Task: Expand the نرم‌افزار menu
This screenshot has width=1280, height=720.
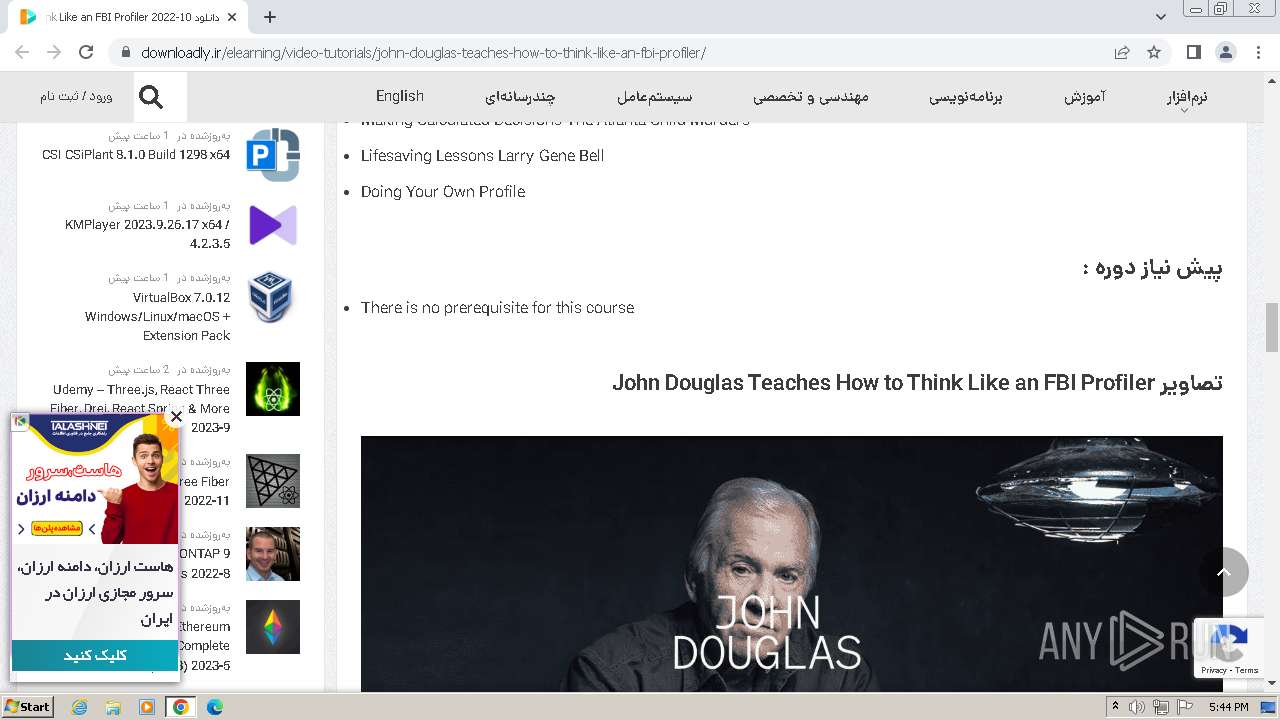Action: click(x=1187, y=97)
